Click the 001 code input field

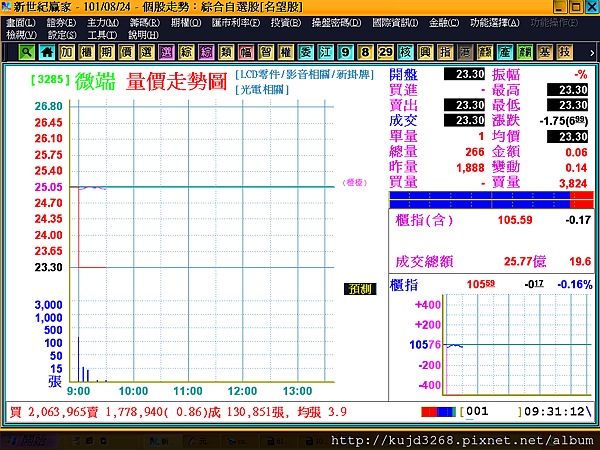click(491, 412)
